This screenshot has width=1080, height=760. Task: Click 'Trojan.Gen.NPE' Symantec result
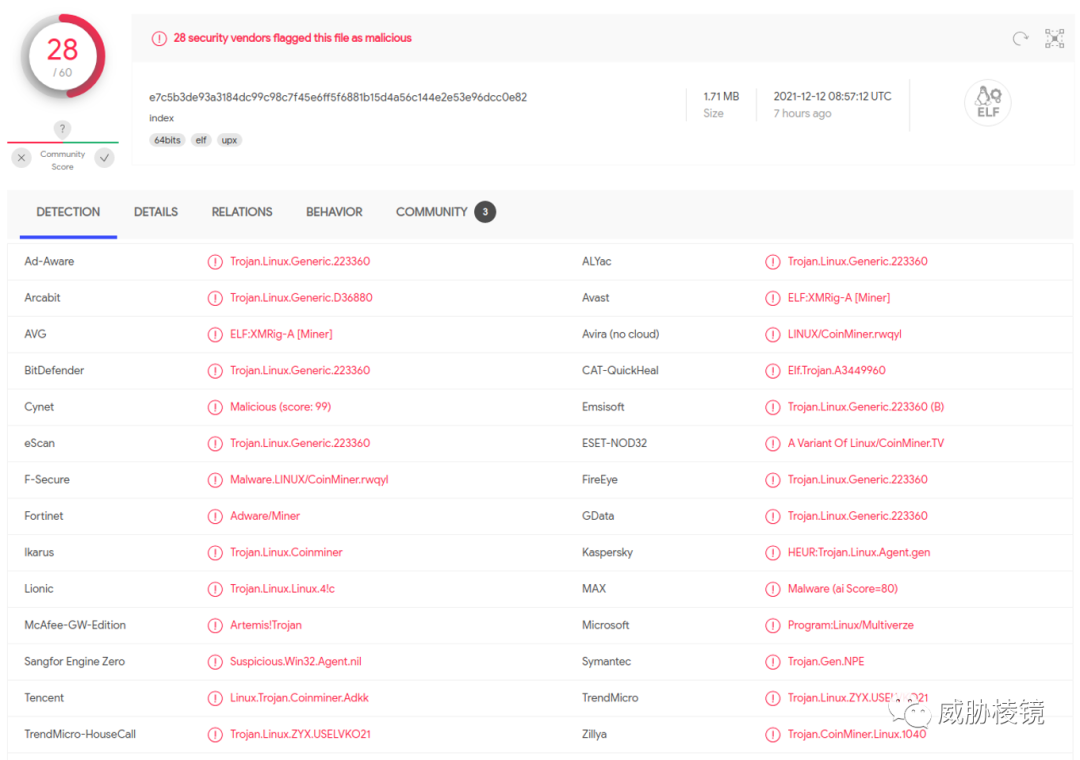826,661
